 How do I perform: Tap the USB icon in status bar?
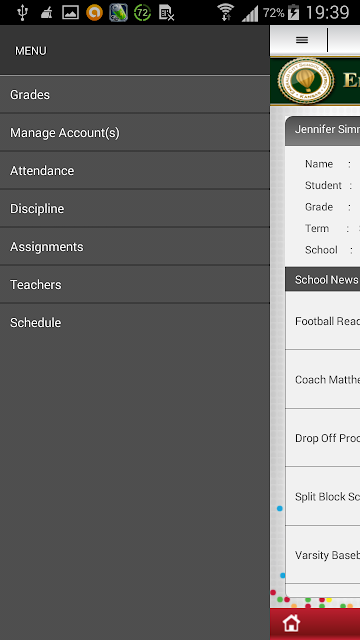pos(22,13)
